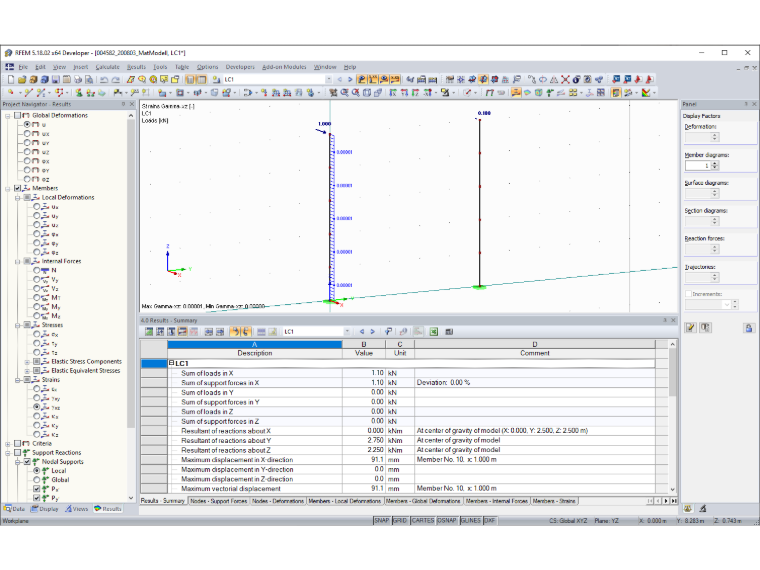Image resolution: width=760 pixels, height=570 pixels.
Task: Undo the last action
Action: [104, 79]
